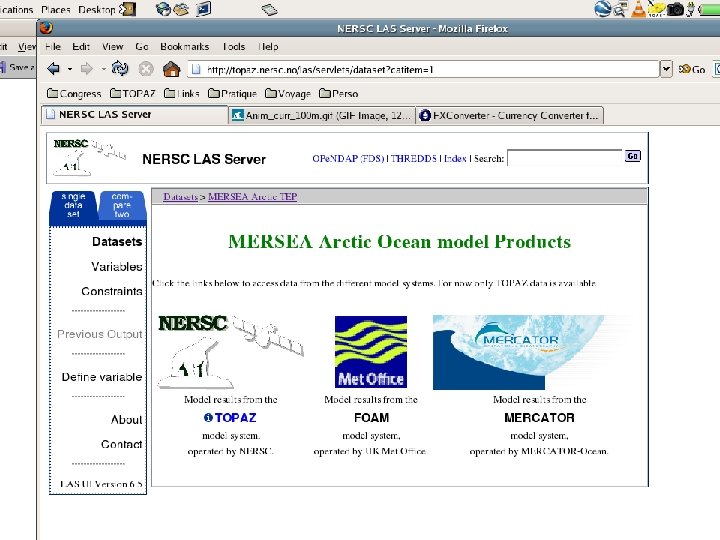Click the FOAM model heading
Screen dimensions: 720x540
pyautogui.click(x=371, y=417)
